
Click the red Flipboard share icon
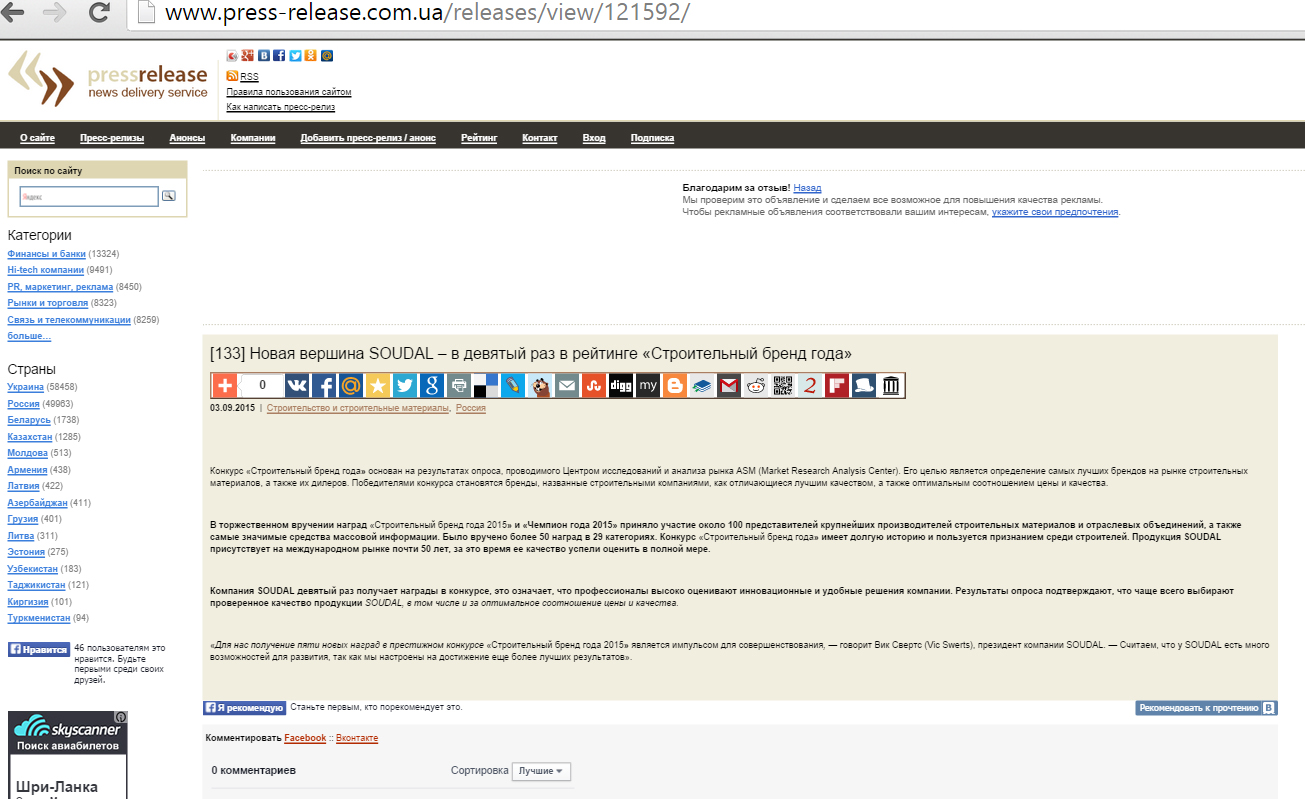pyautogui.click(x=837, y=386)
